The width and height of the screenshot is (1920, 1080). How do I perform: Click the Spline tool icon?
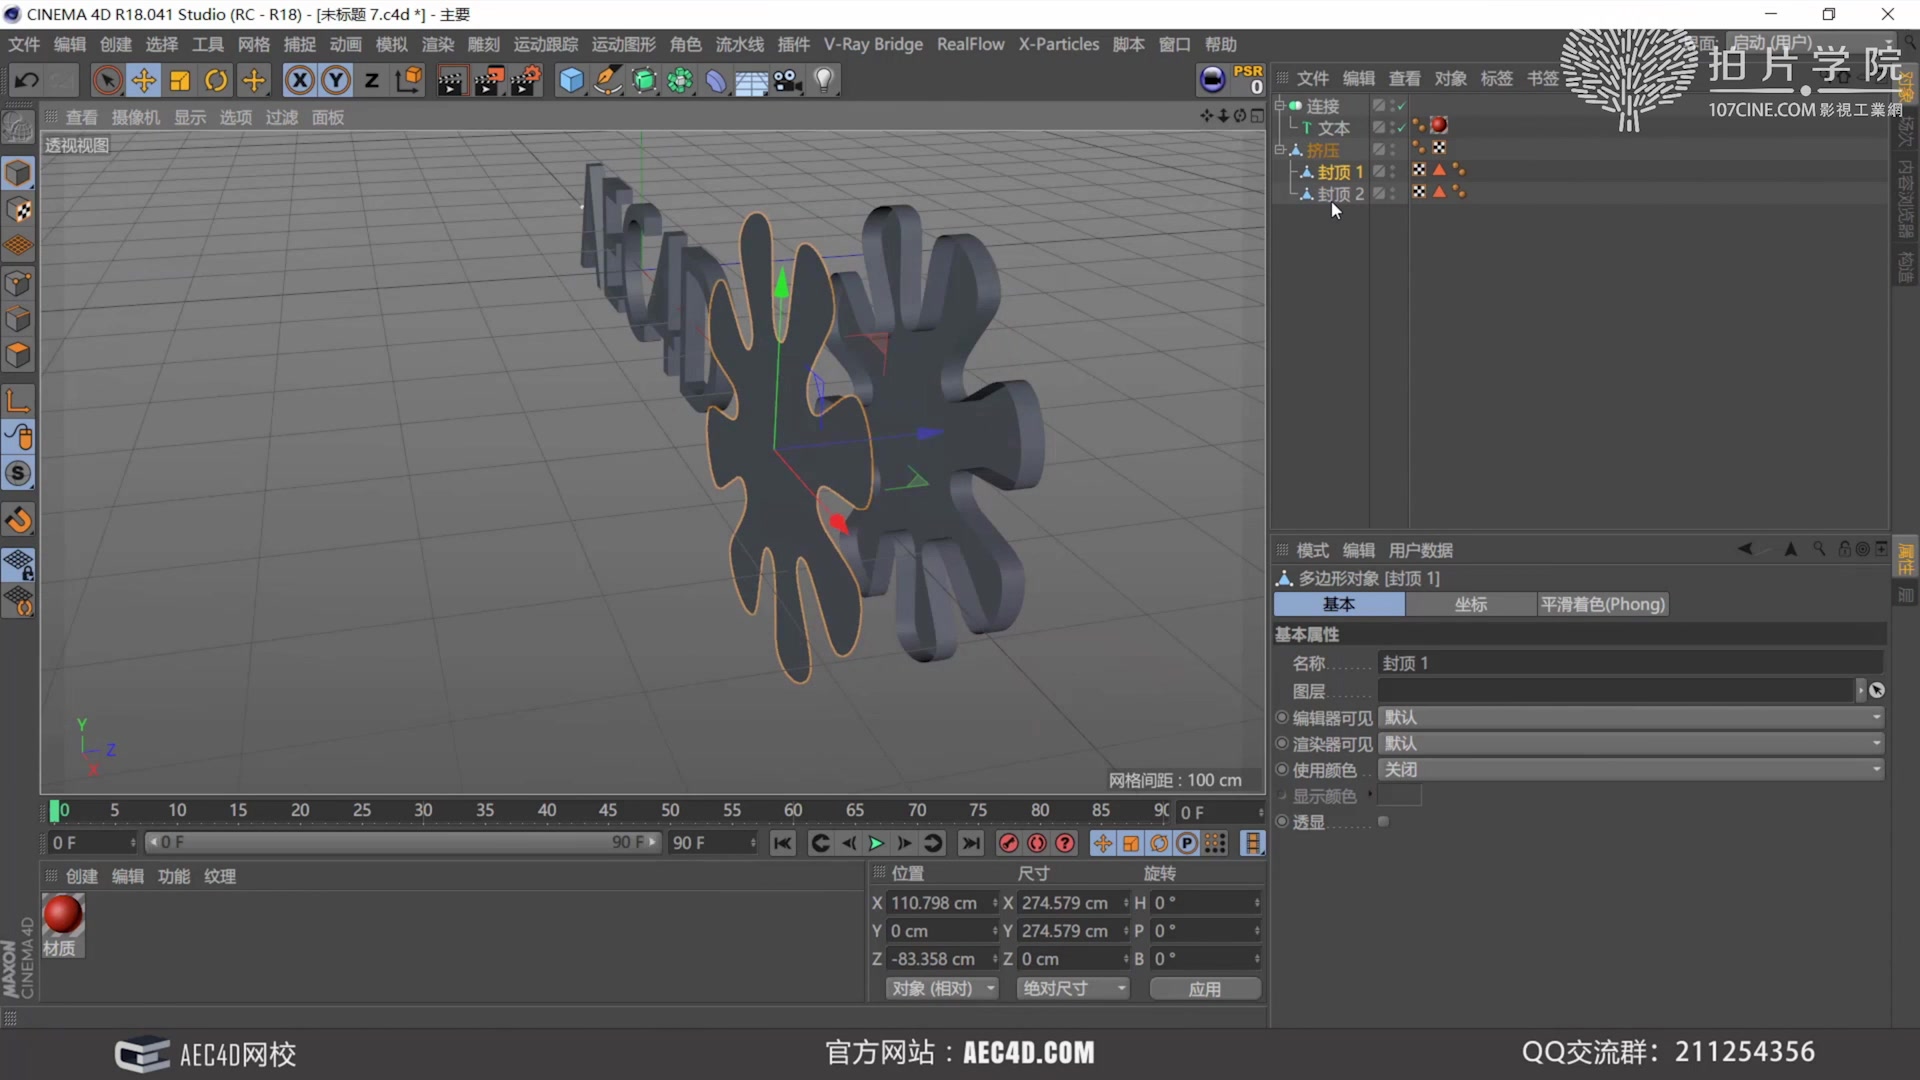coord(607,80)
